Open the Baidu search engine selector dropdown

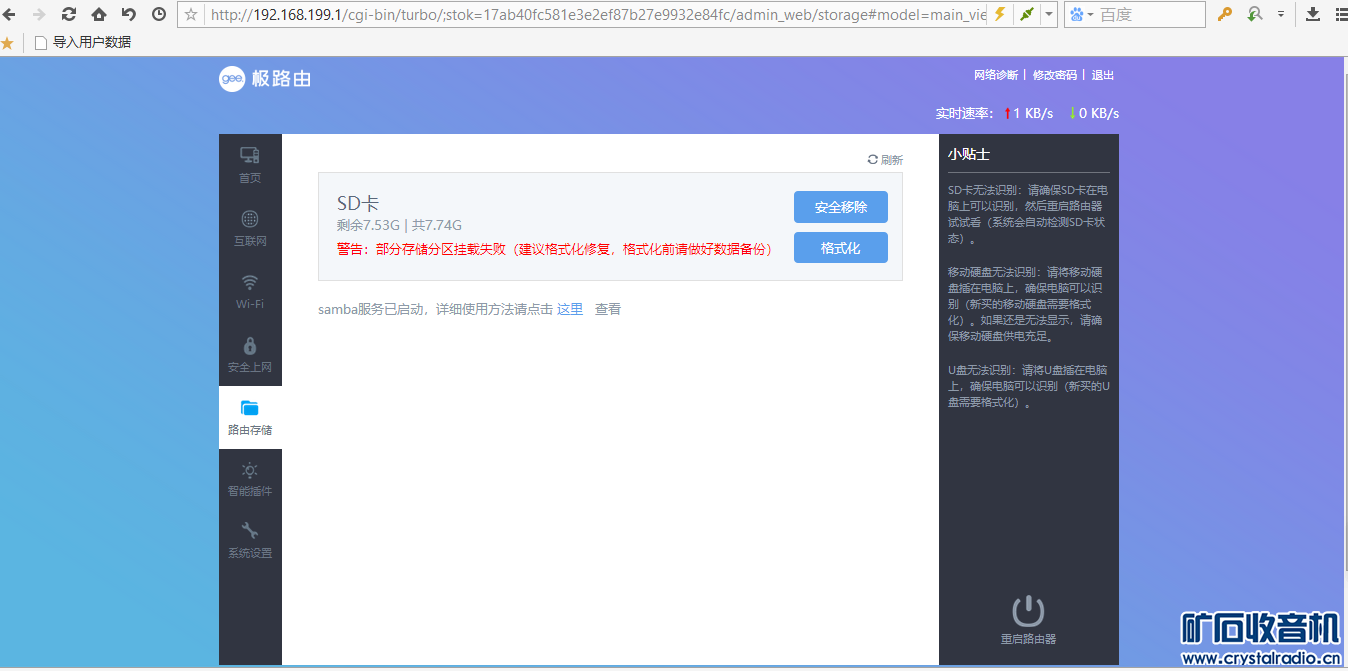pos(1082,14)
